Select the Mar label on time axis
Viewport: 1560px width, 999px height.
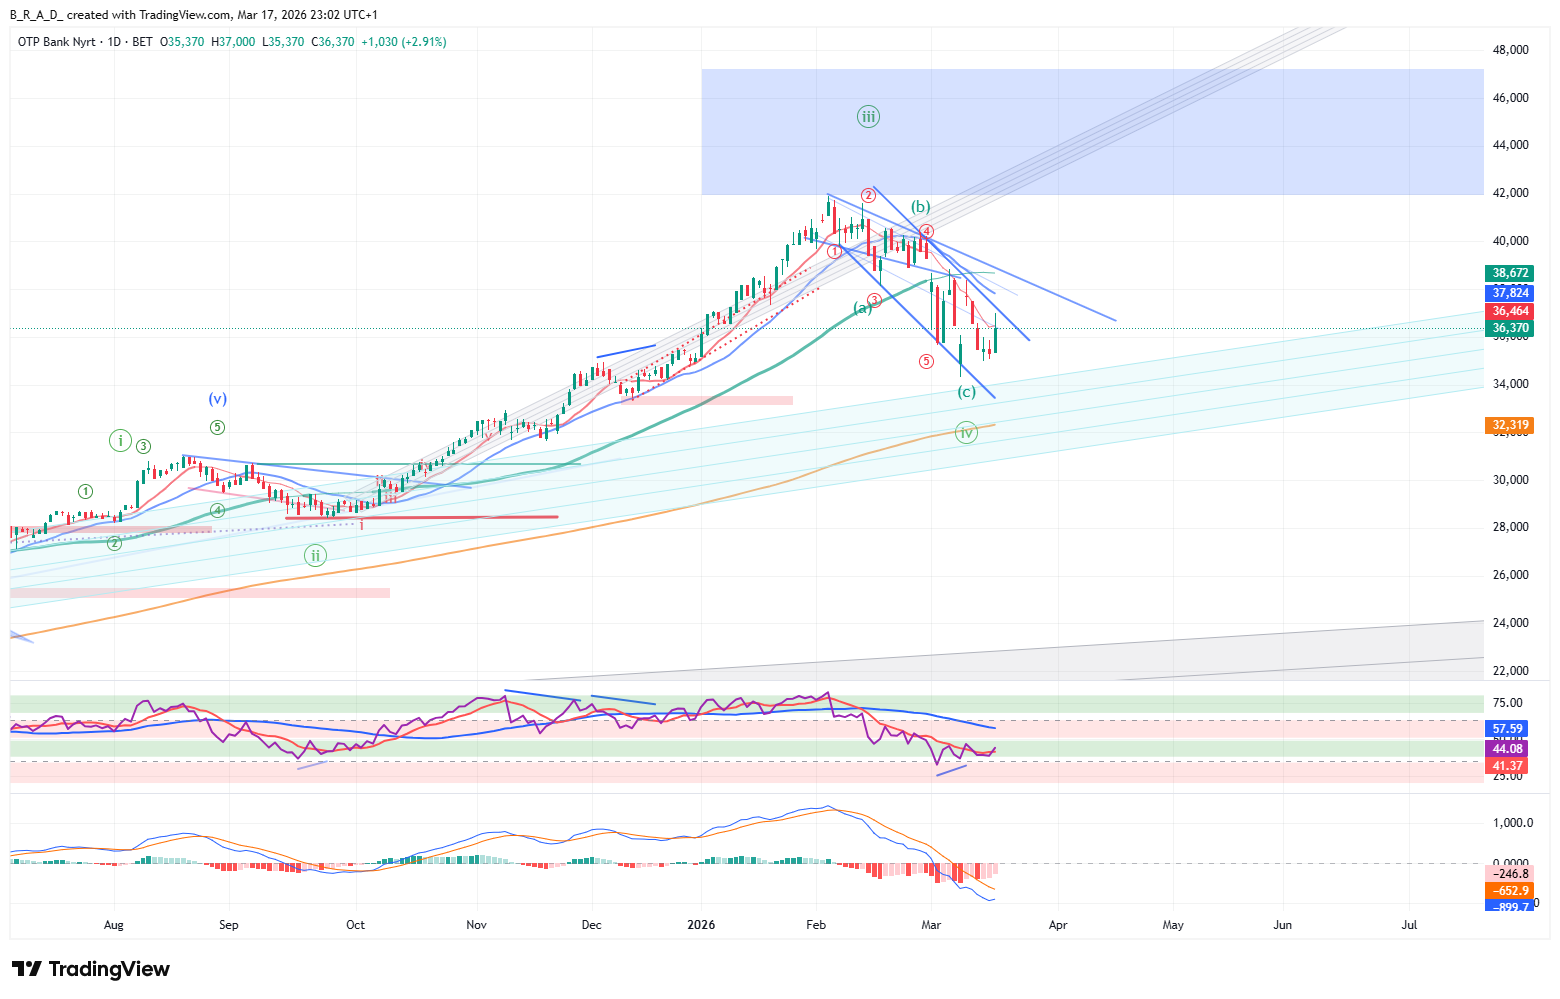pyautogui.click(x=931, y=925)
